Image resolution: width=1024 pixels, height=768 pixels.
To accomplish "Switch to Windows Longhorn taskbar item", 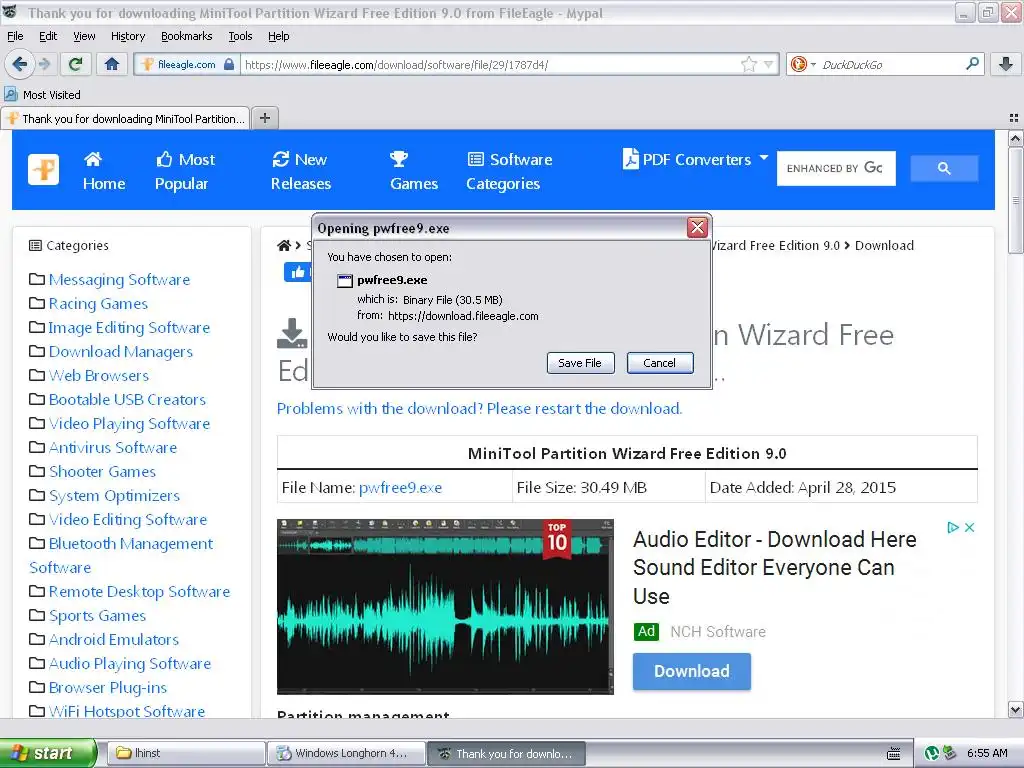I will point(346,753).
